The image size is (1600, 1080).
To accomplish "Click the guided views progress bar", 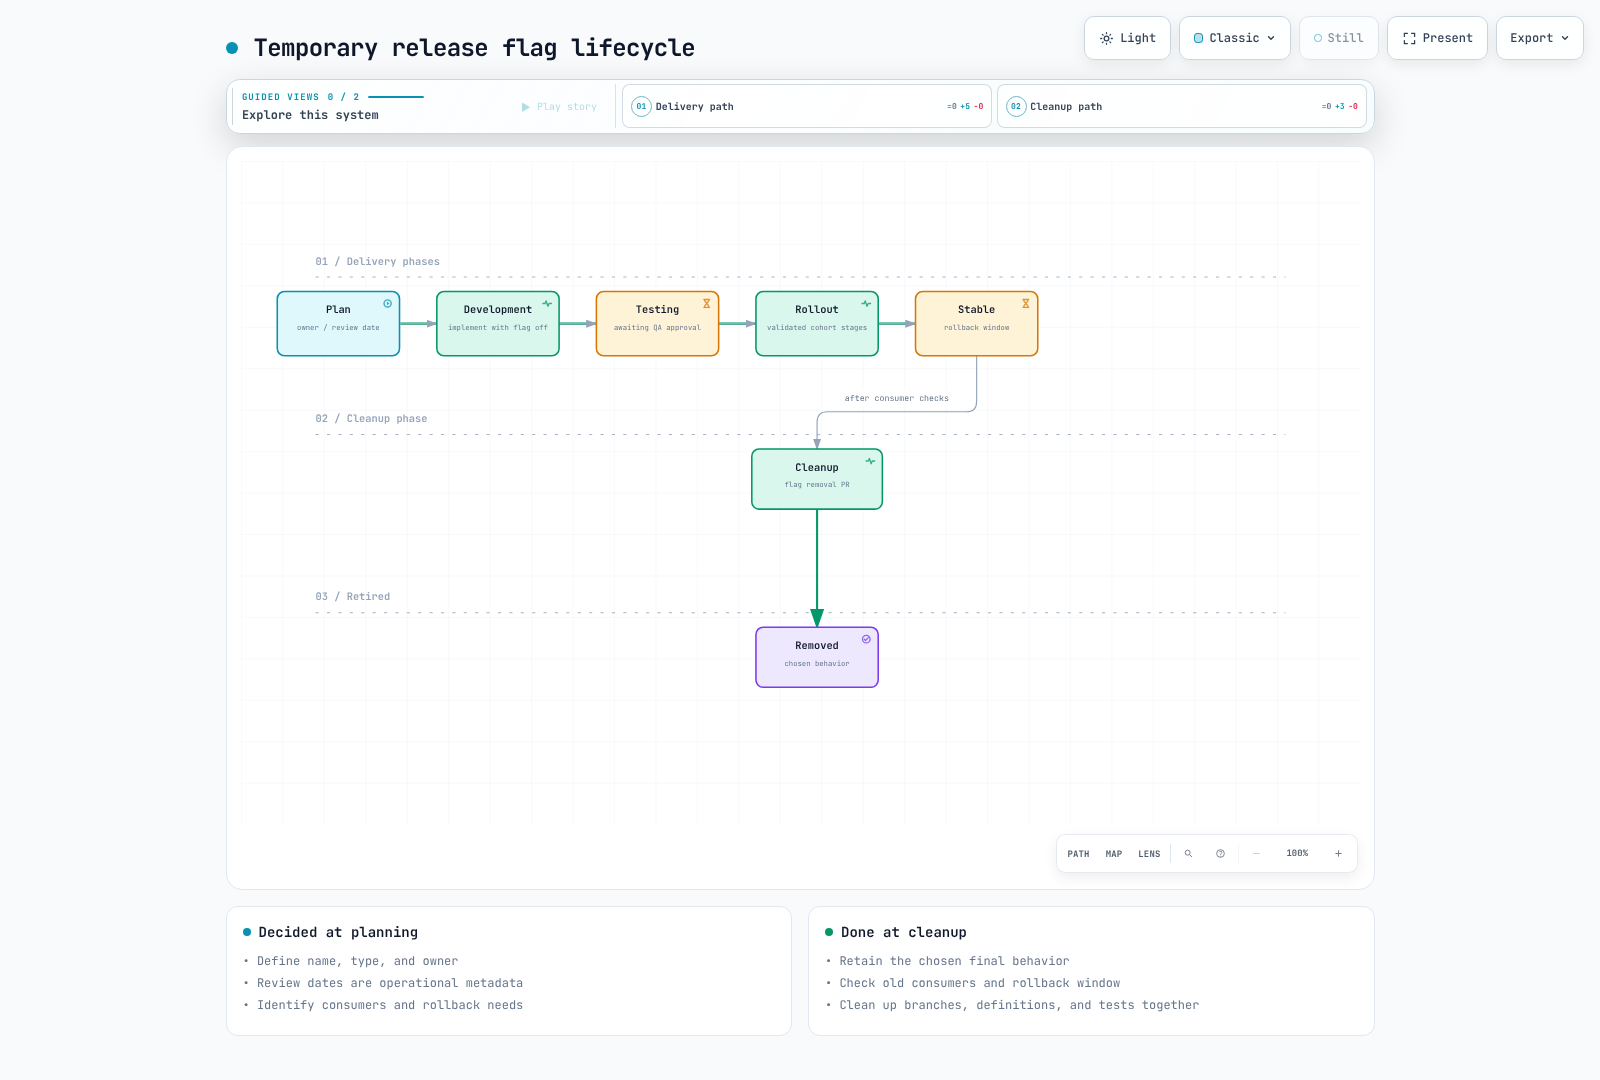I will (396, 97).
